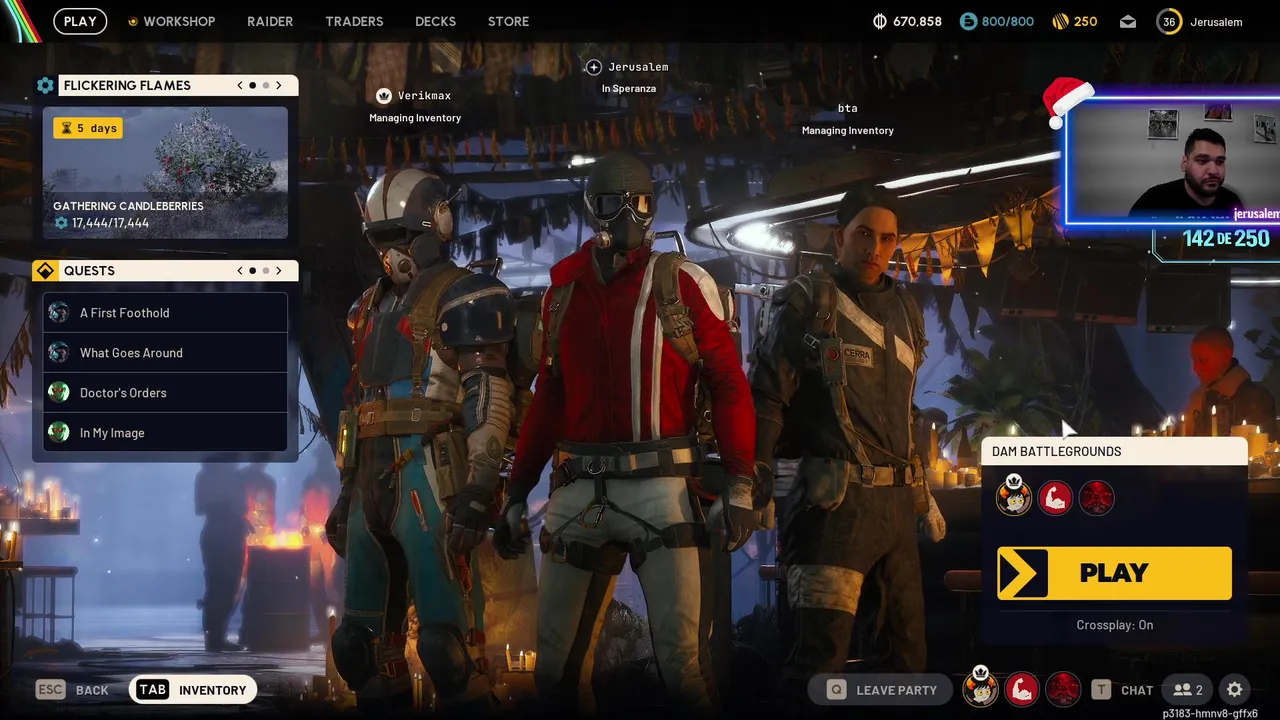Select first Flickering Flames page dot

(252, 85)
